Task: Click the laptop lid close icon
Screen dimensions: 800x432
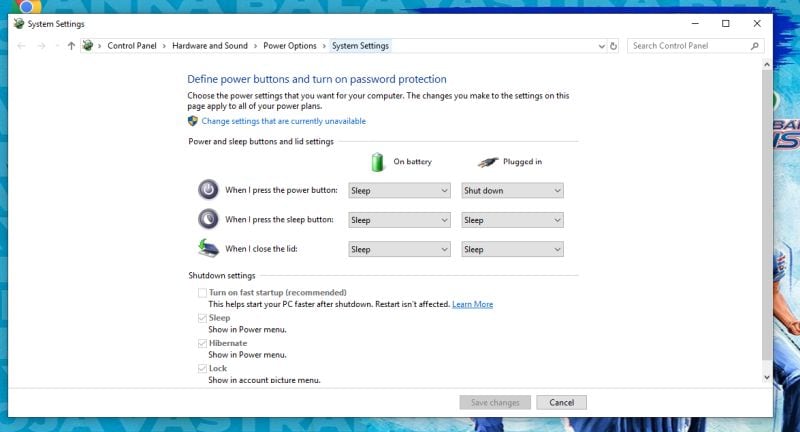Action: 207,249
